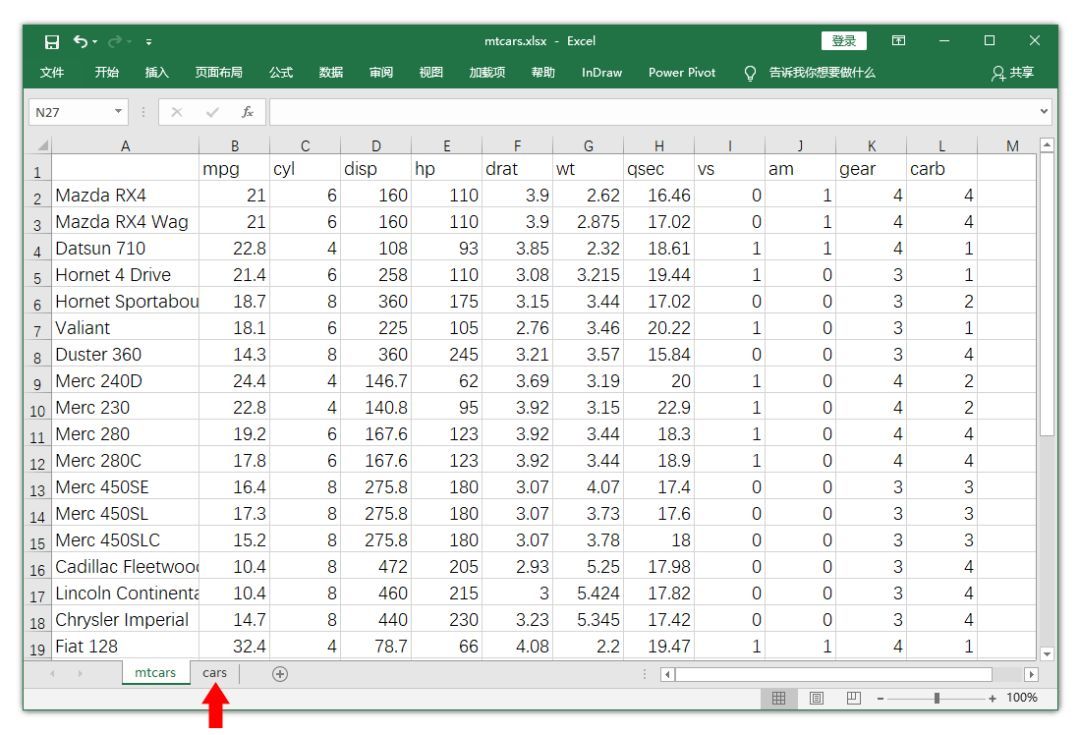Click next sheet navigation arrow
Viewport: 1080px width, 735px height.
point(80,673)
